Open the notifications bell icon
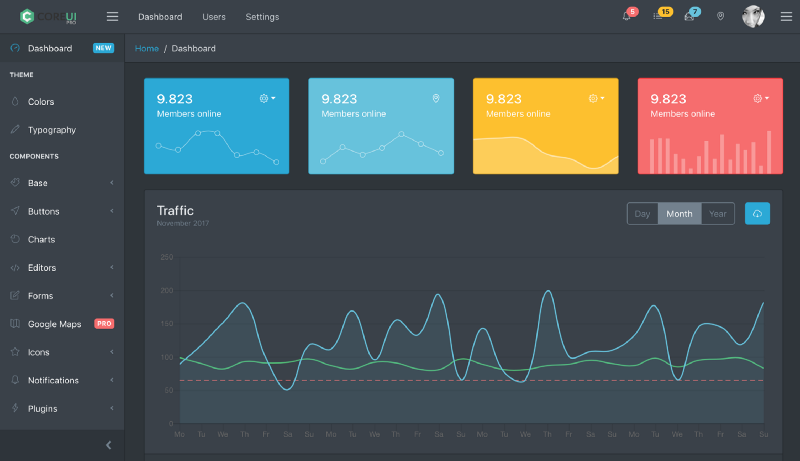800x461 pixels. pyautogui.click(x=627, y=16)
